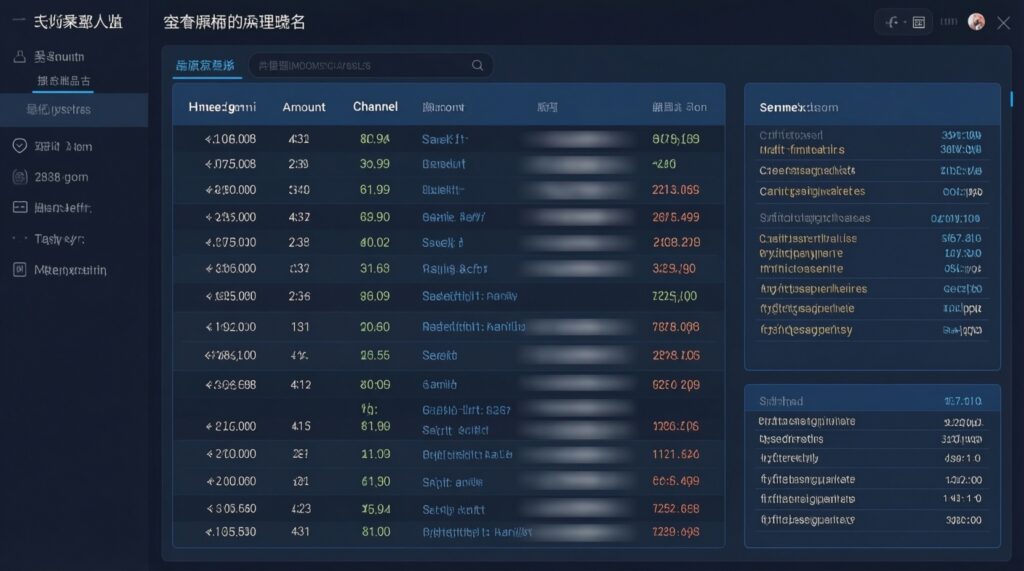
Task: Click the first icon in top-right toolbar group
Action: [x=893, y=22]
